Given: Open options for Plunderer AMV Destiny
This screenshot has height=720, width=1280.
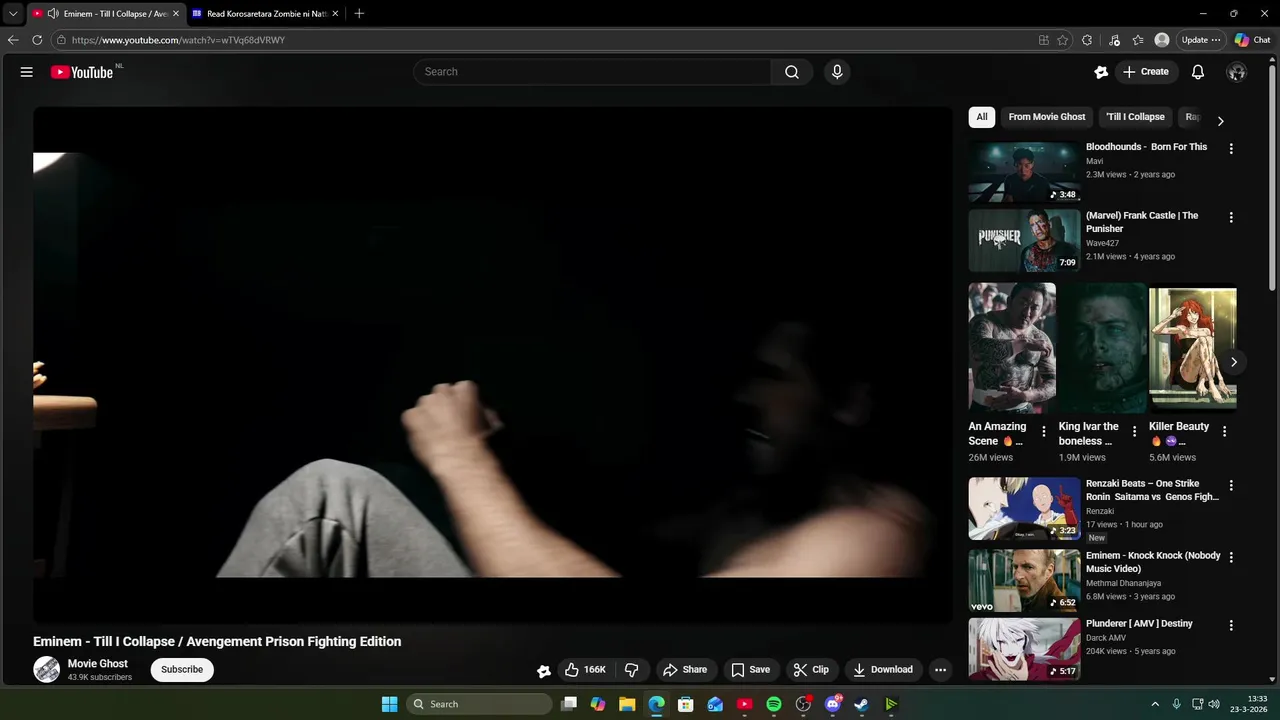Looking at the screenshot, I should click(x=1231, y=625).
